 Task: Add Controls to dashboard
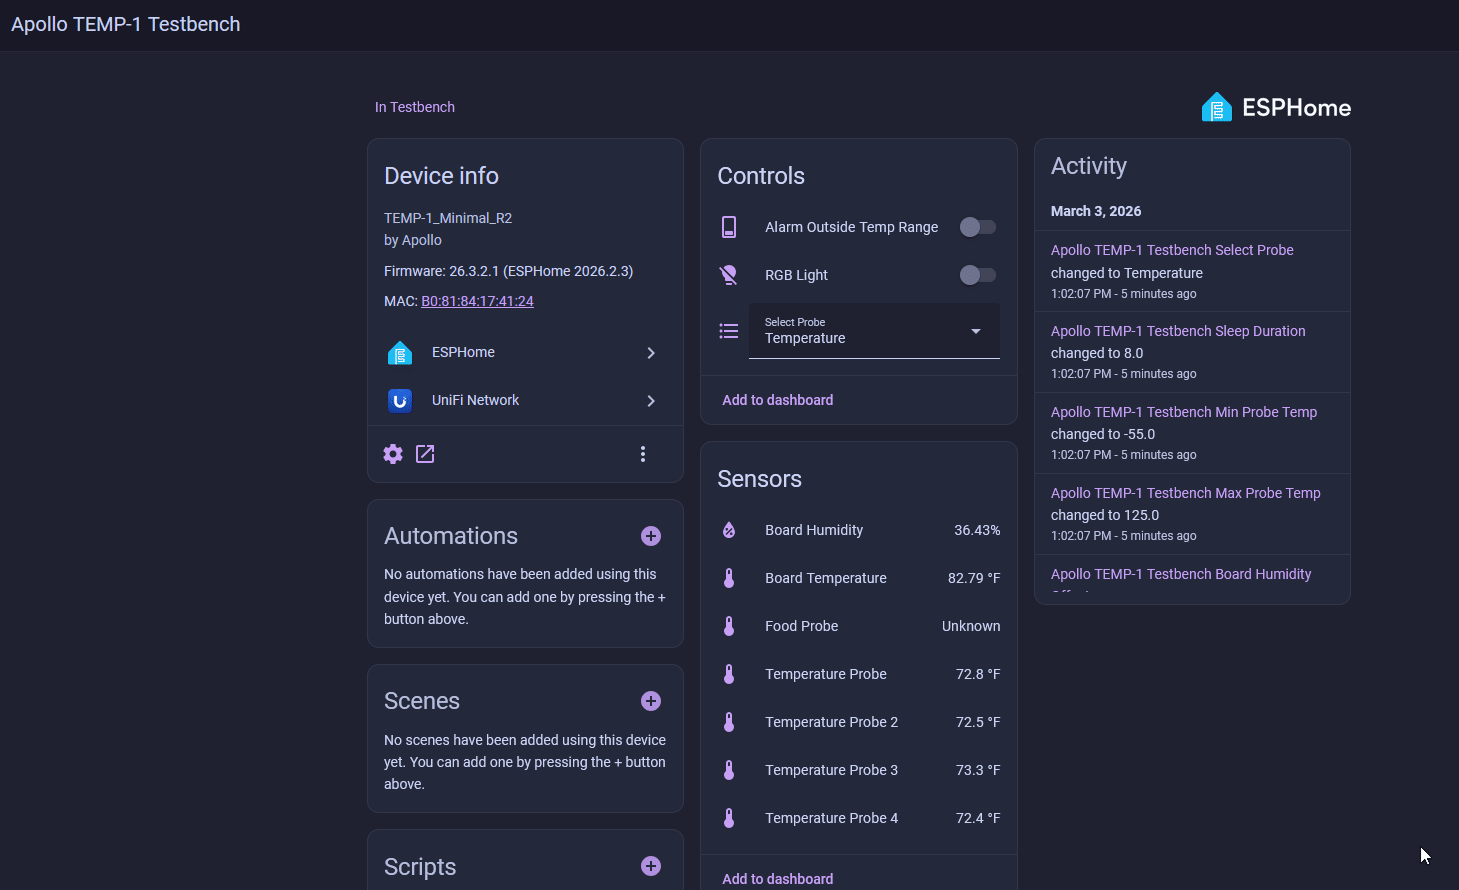click(x=777, y=400)
